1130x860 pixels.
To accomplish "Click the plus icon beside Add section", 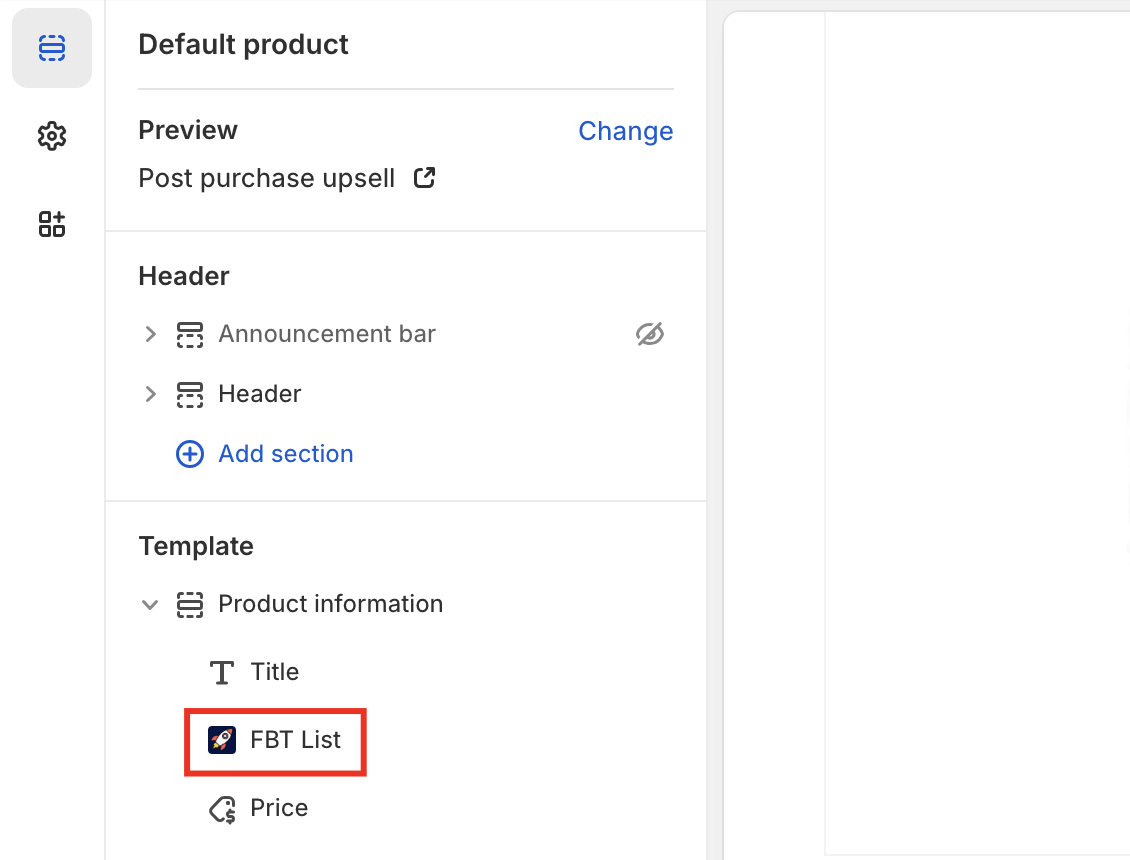I will [190, 454].
